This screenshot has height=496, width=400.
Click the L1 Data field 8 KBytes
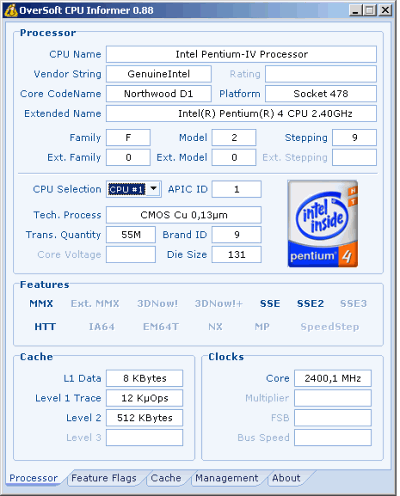[x=144, y=378]
